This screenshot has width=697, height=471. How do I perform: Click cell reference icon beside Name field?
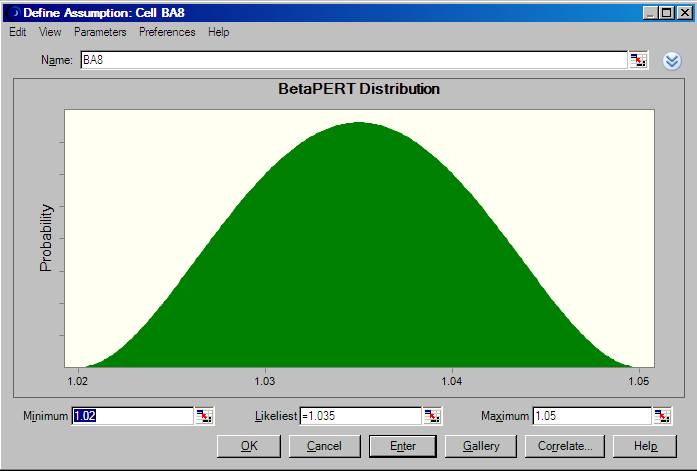click(x=638, y=60)
